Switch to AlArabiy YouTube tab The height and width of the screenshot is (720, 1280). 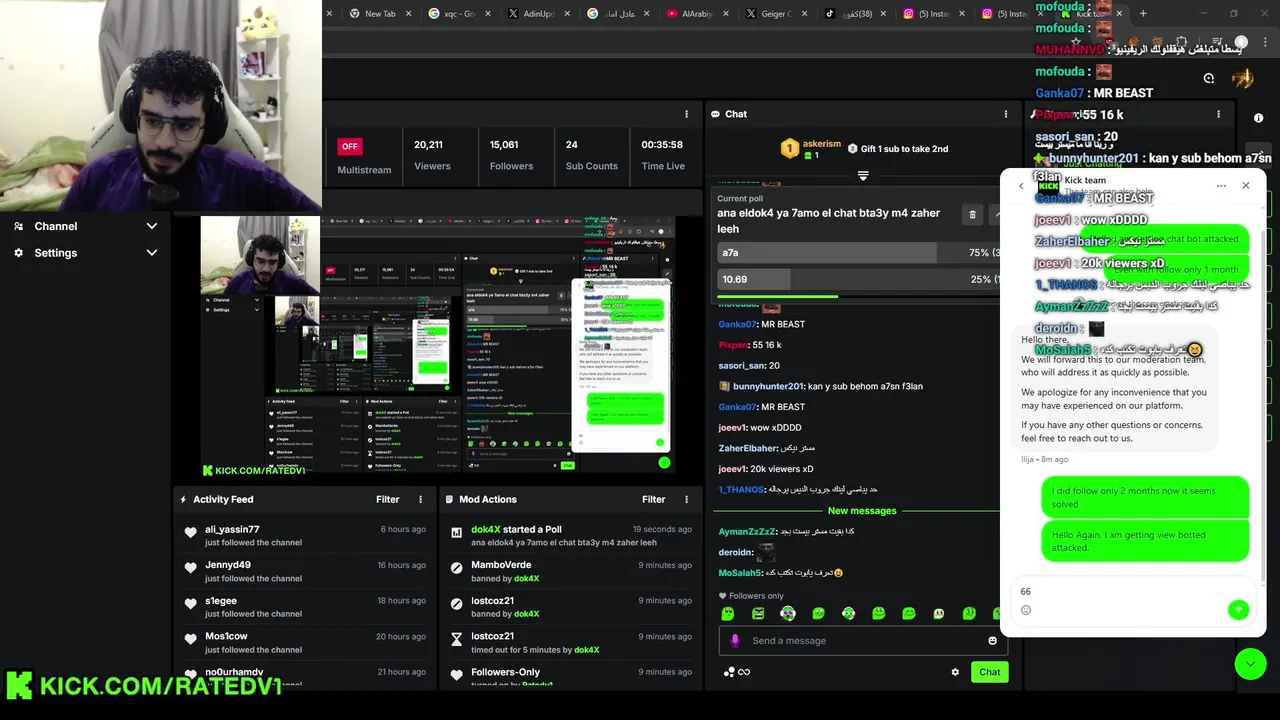point(697,13)
